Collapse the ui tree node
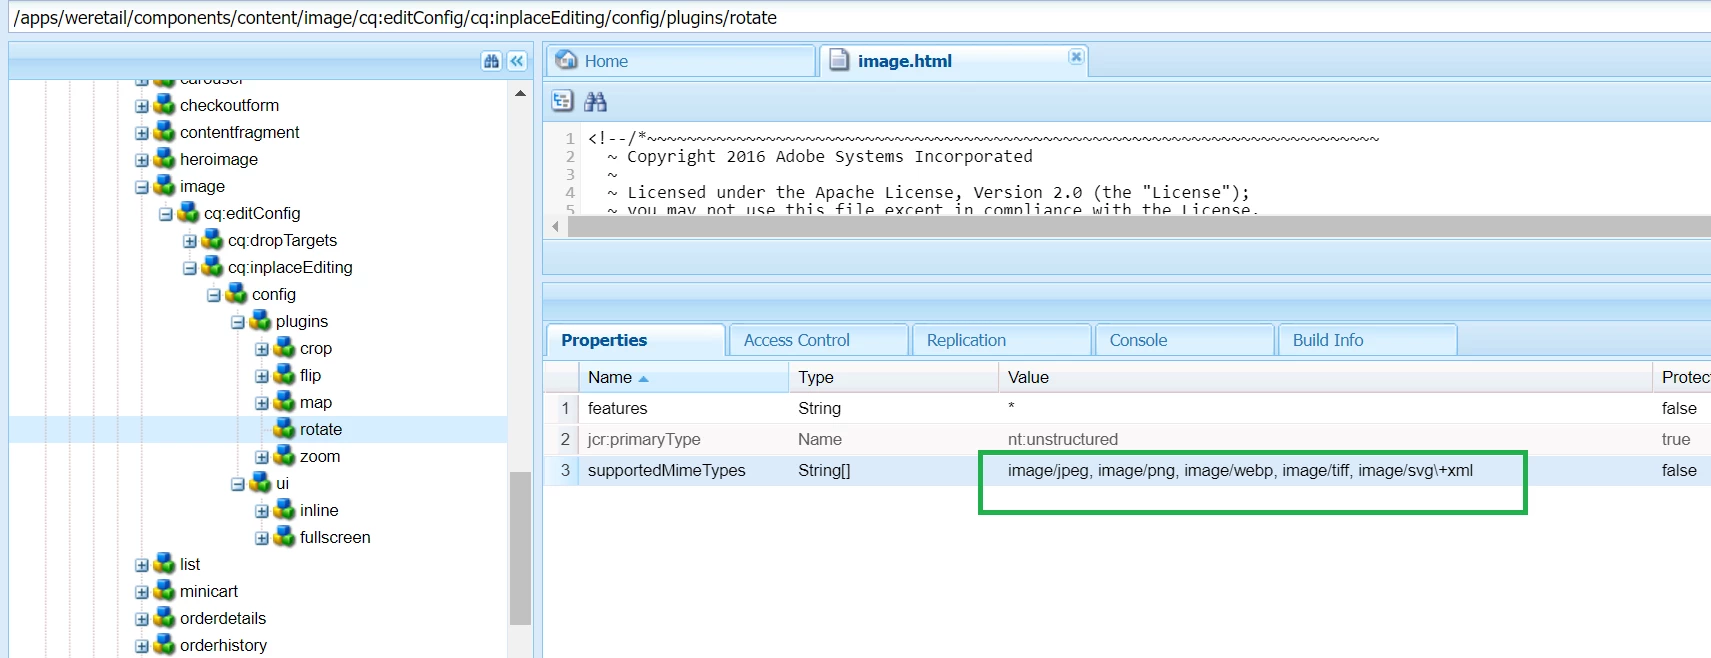 238,484
